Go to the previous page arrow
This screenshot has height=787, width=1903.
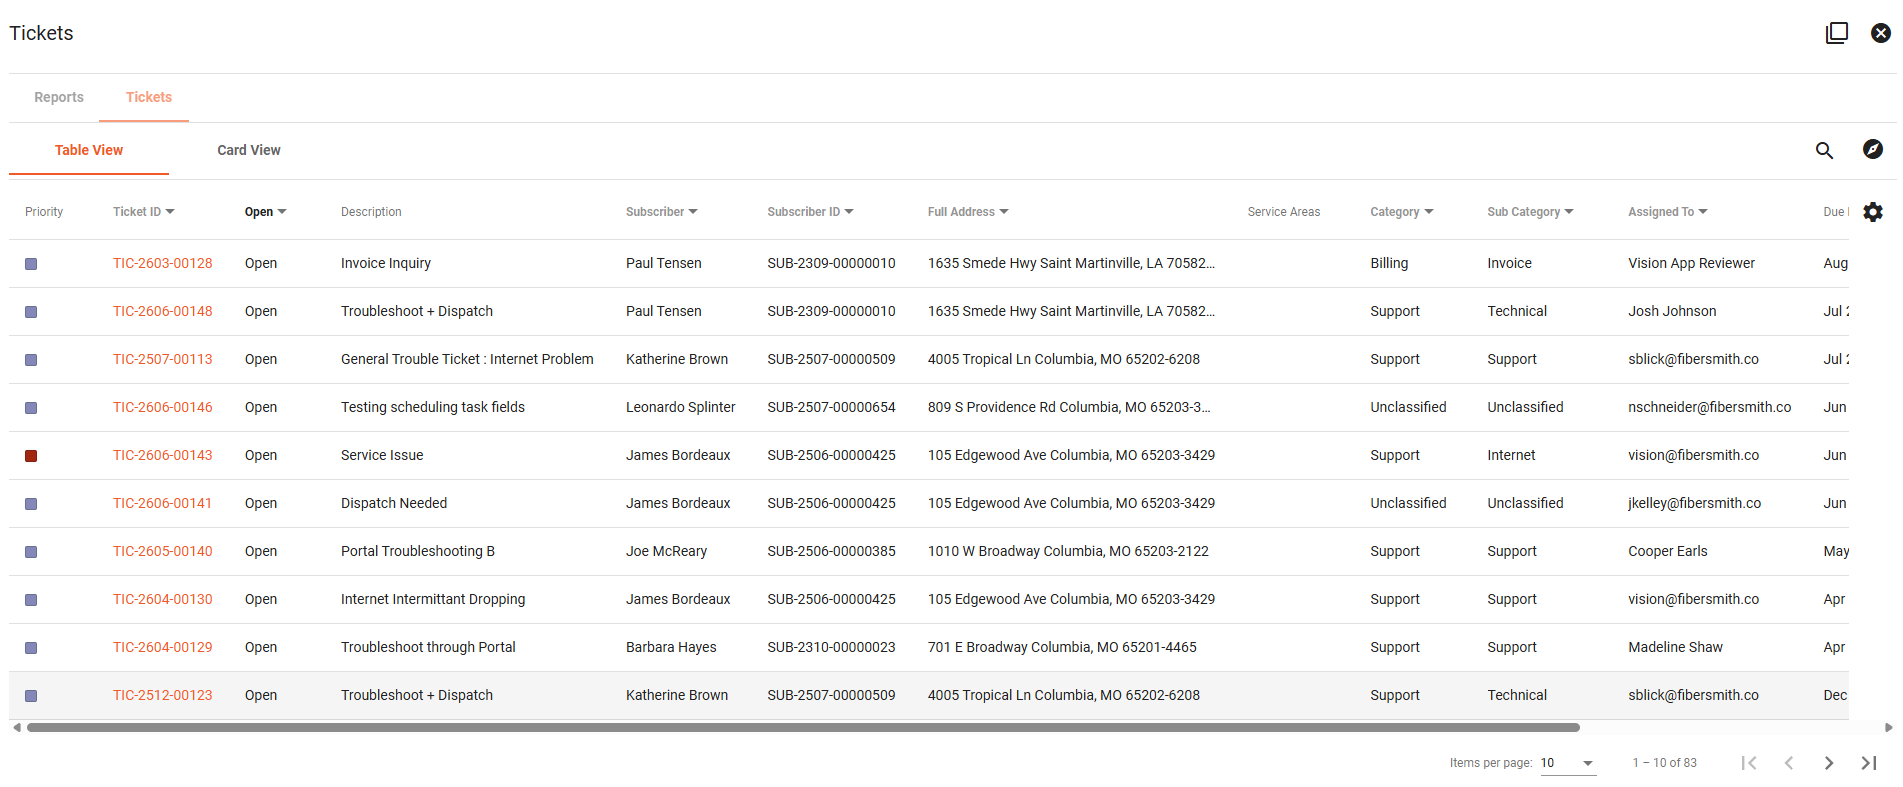coord(1789,763)
